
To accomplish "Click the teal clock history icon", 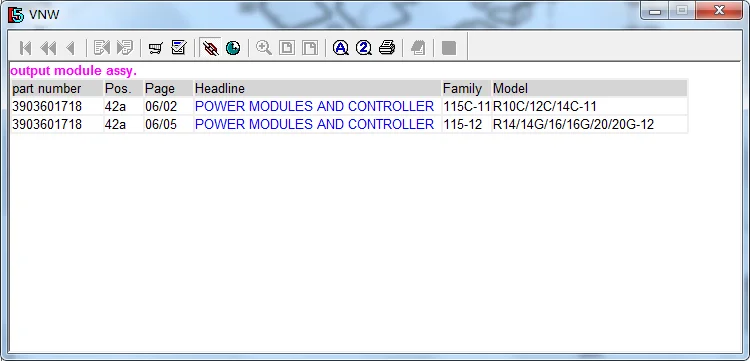I will [233, 48].
